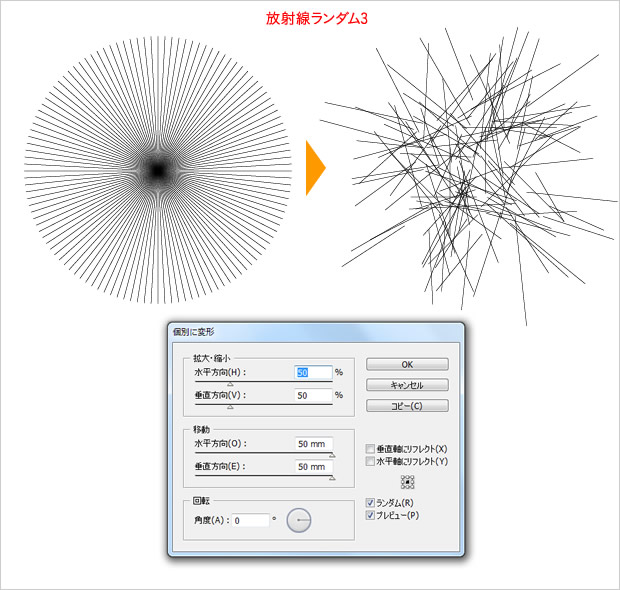620x590 pixels.
Task: Click the 拡大・縮小 group label
Action: (x=211, y=358)
